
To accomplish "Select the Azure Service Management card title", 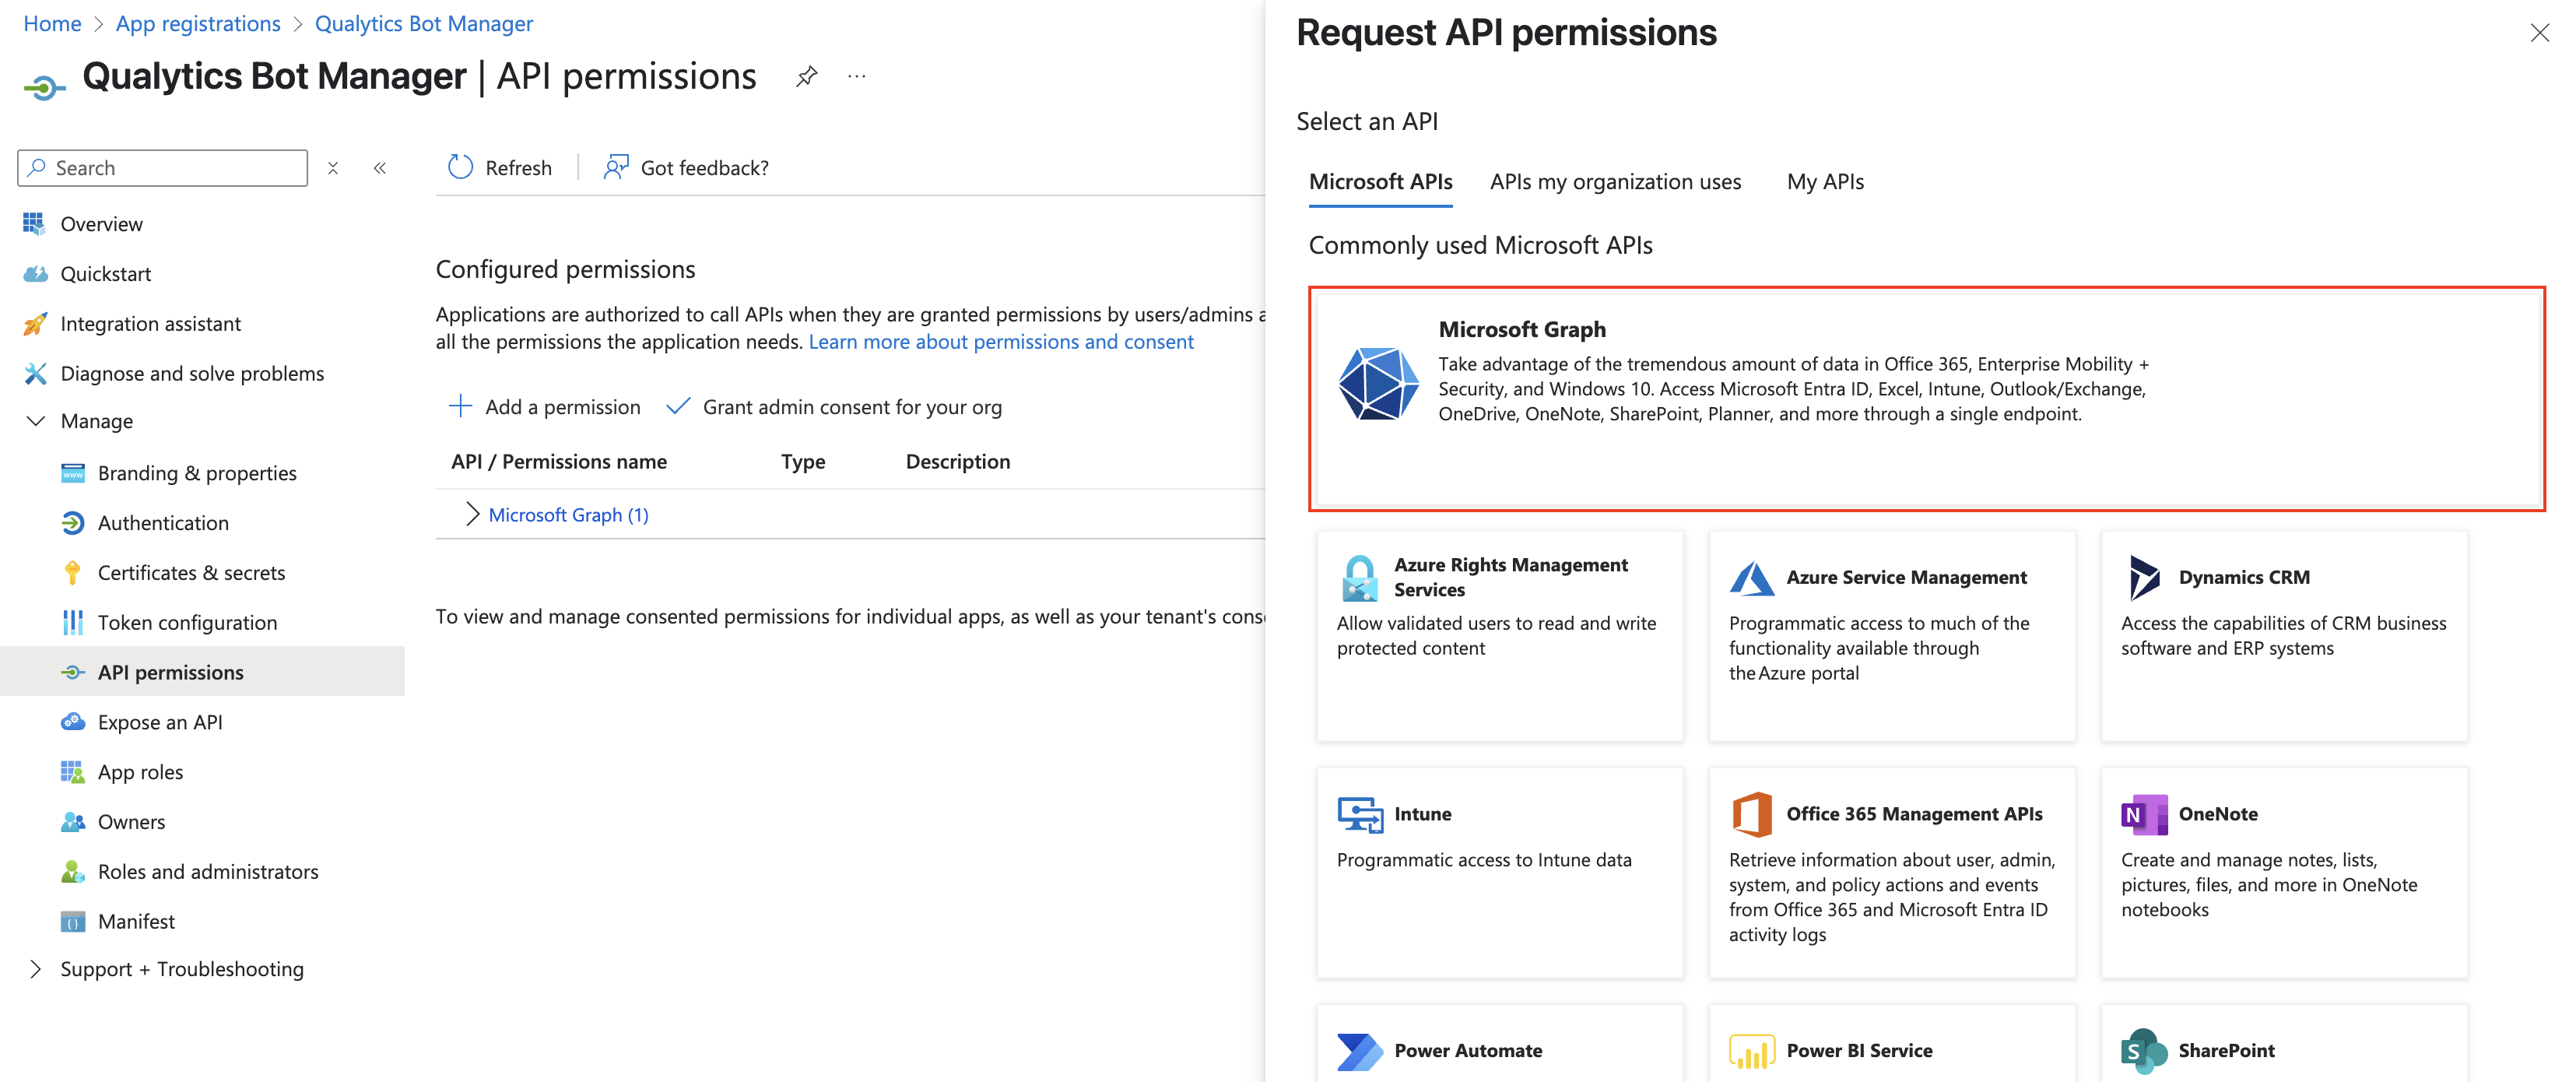I will (x=1906, y=578).
